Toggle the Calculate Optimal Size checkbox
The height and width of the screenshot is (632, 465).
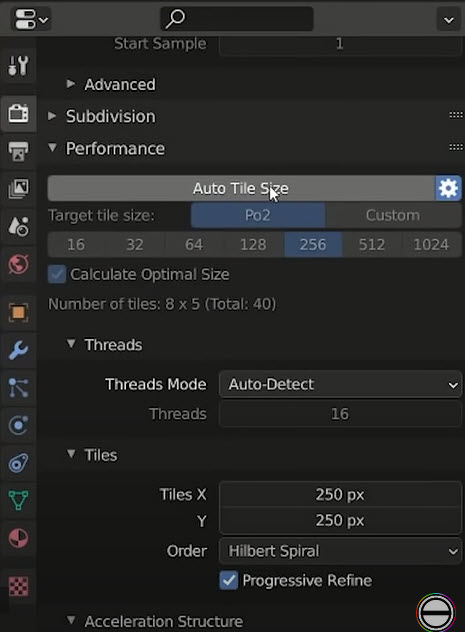pos(57,274)
